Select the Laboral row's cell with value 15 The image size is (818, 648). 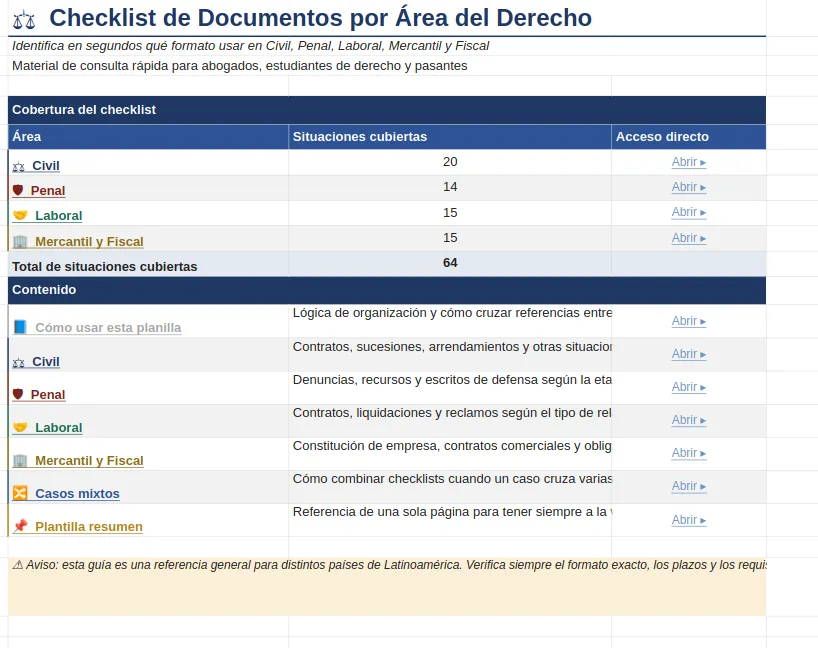click(x=450, y=213)
